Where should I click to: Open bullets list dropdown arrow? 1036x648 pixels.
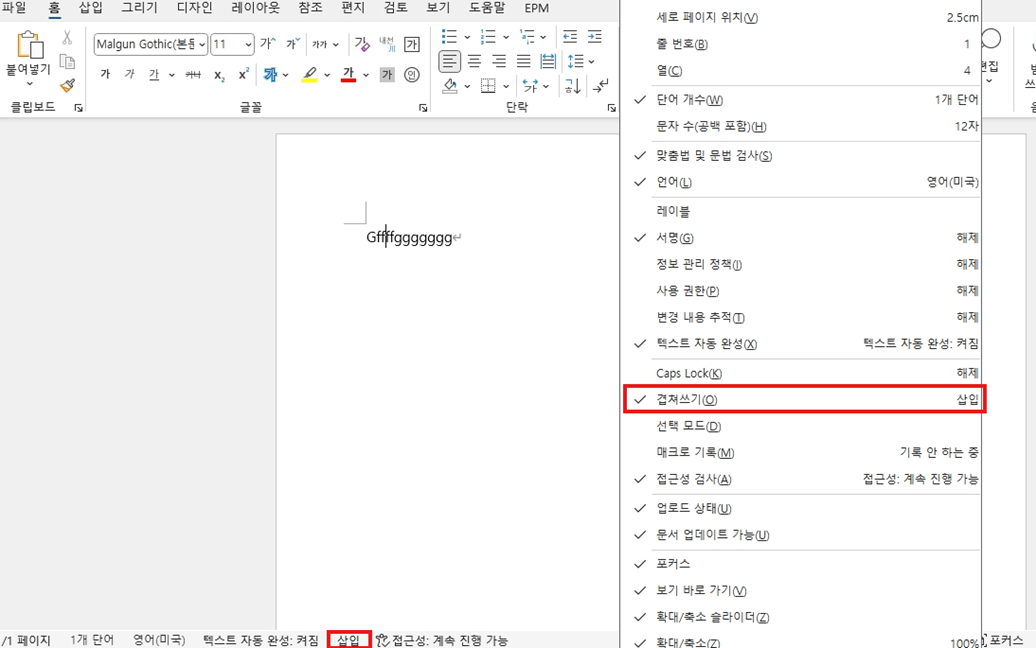[466, 37]
